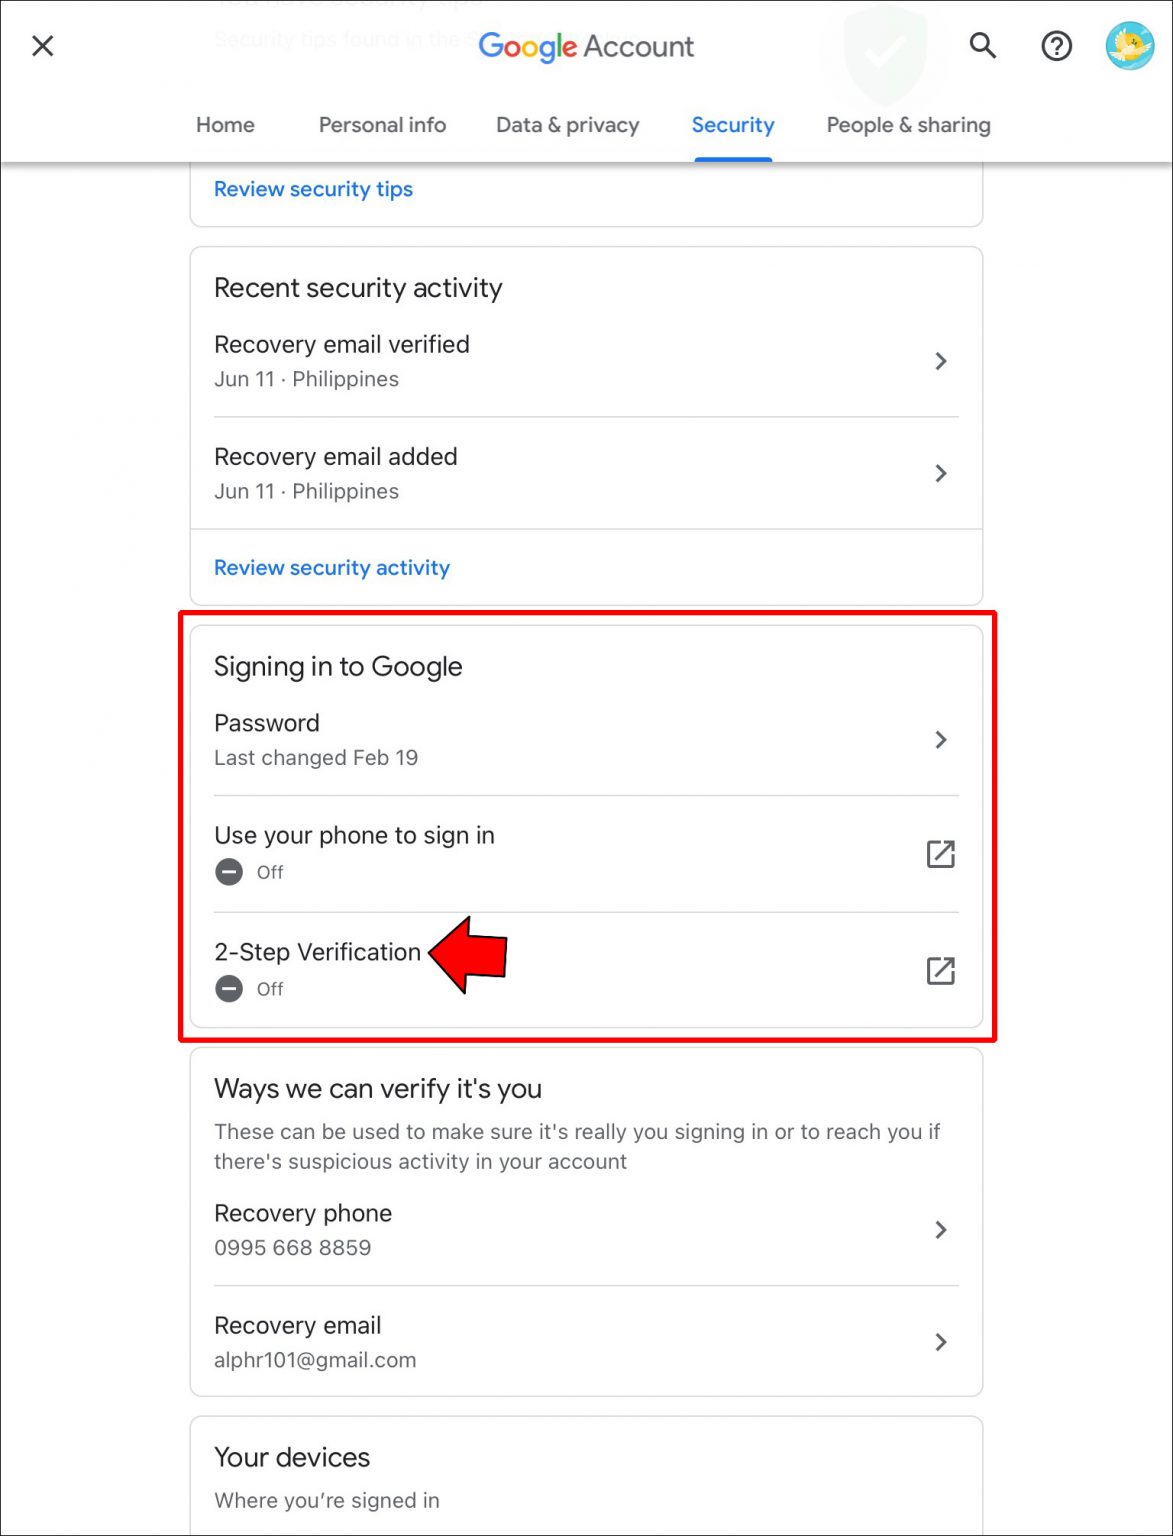1173x1536 pixels.
Task: Close the Google Account page
Action: click(43, 46)
